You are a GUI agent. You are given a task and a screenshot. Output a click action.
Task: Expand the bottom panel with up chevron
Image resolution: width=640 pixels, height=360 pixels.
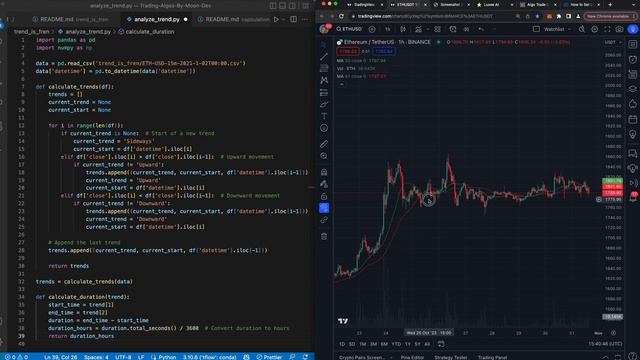[x=606, y=357]
